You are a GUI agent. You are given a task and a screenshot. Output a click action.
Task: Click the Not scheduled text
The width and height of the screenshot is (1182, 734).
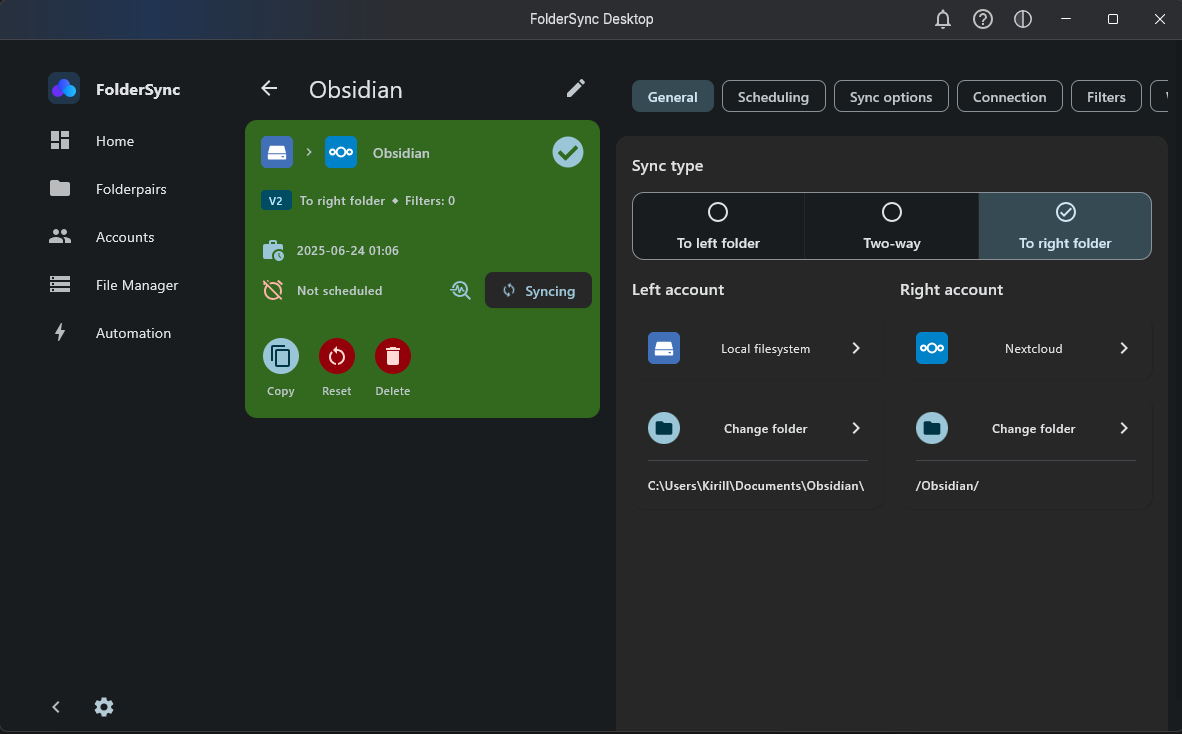[x=339, y=290]
